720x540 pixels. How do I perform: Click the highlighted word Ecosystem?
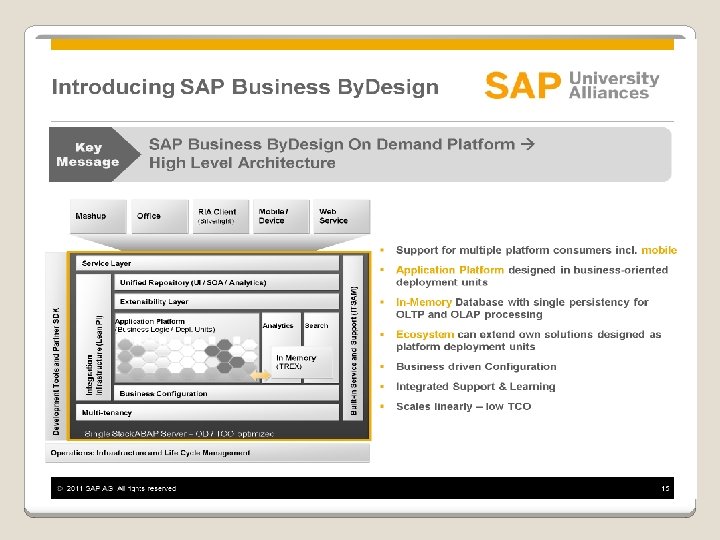click(425, 334)
